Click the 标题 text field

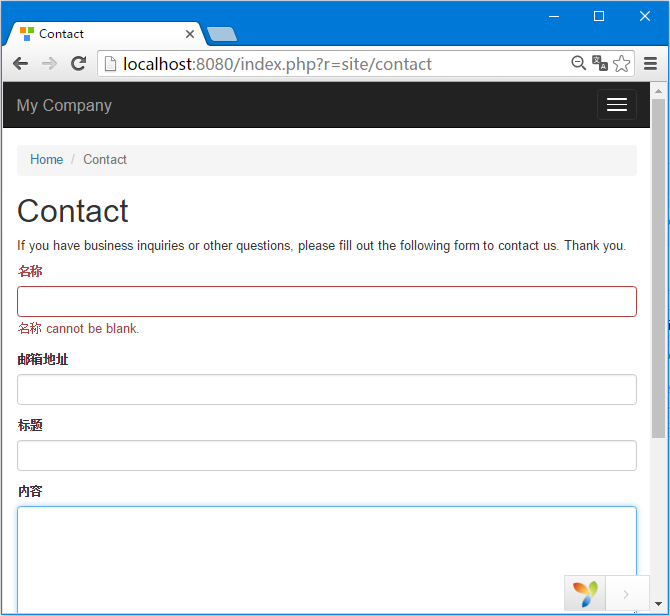[327, 455]
